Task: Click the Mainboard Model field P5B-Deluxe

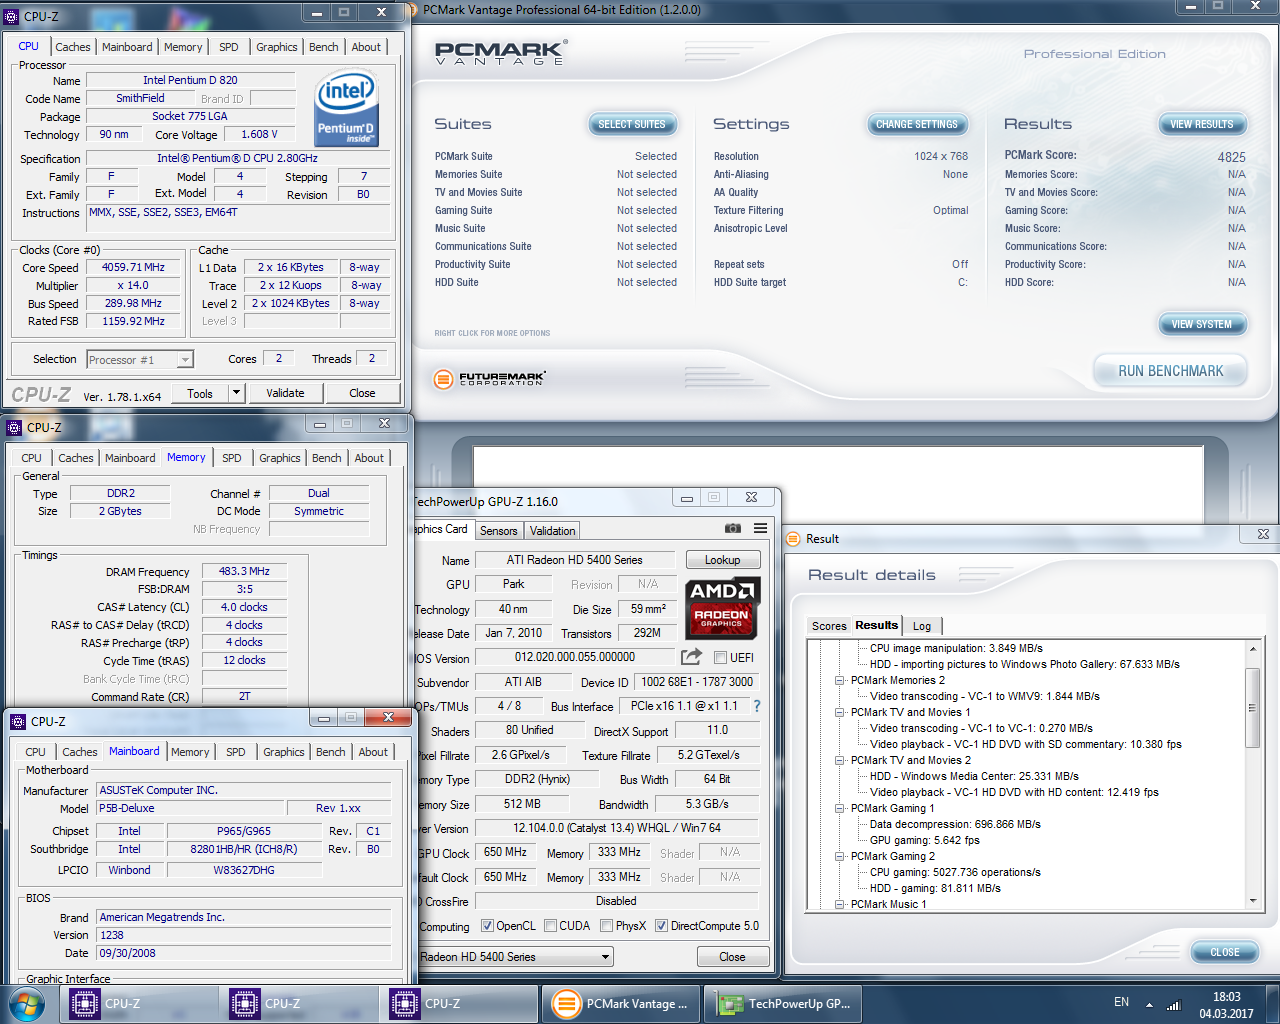Action: 188,808
